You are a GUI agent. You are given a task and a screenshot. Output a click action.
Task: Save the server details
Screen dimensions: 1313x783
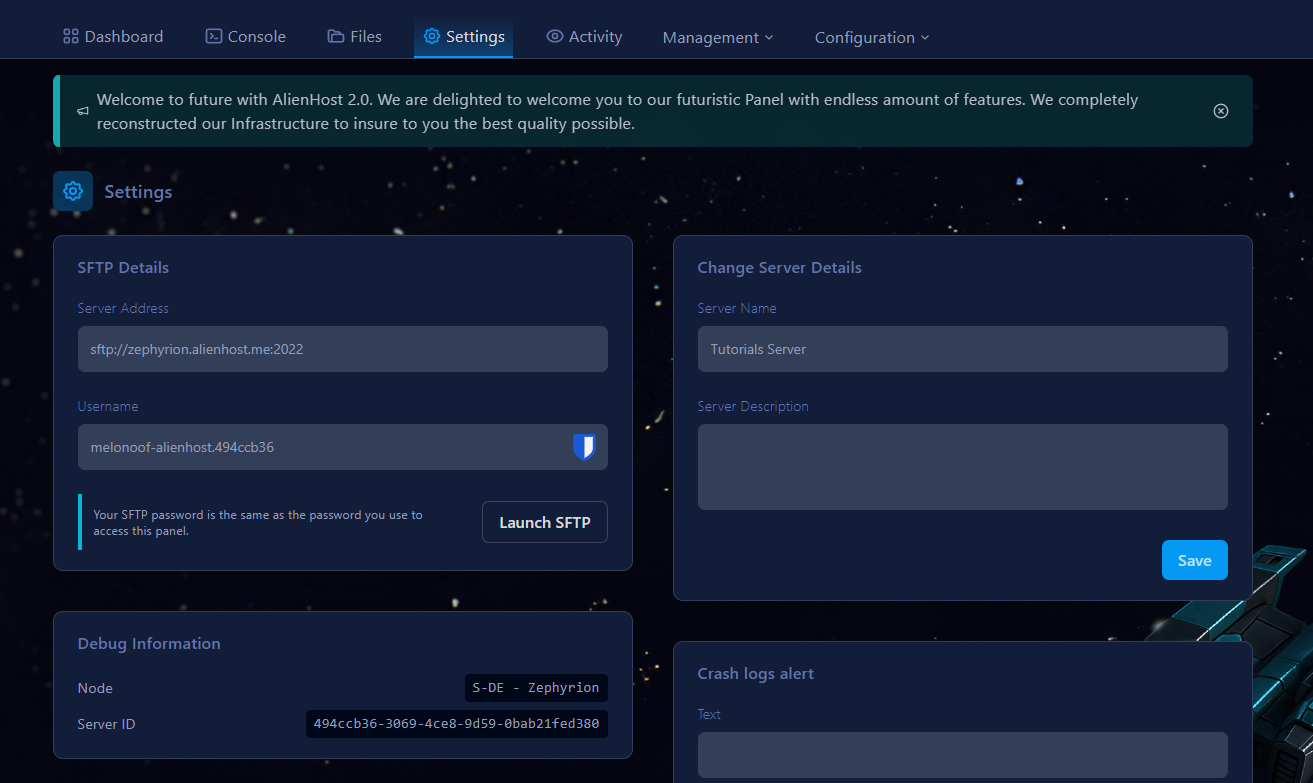[x=1195, y=560]
